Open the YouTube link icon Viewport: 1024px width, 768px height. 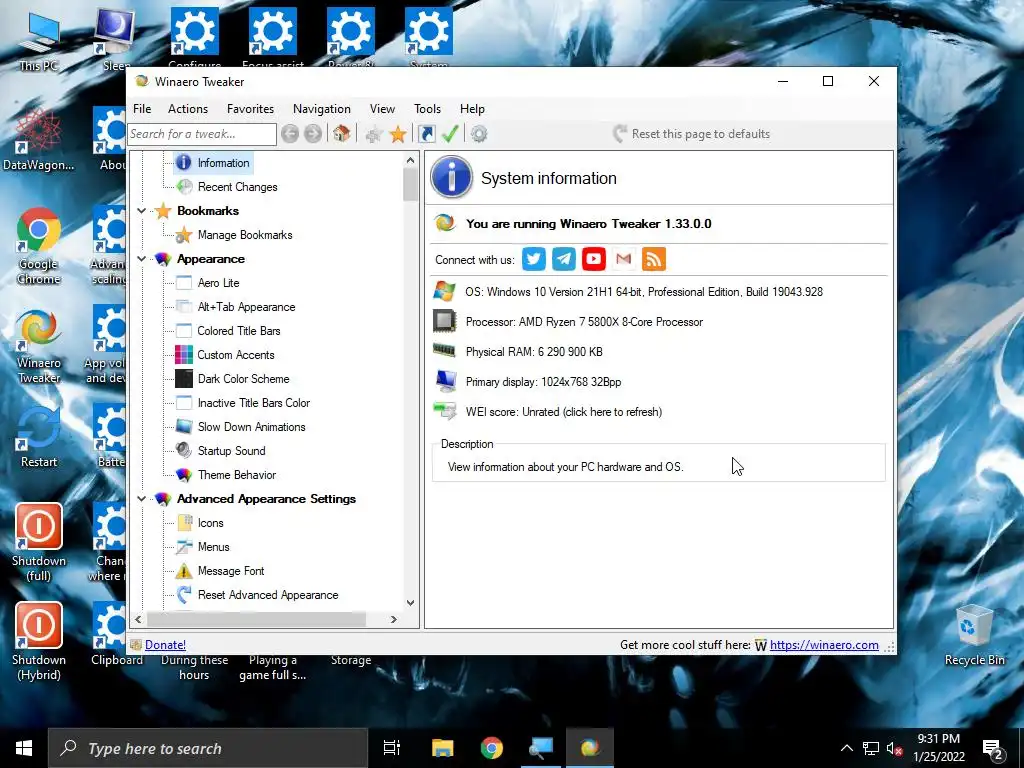[594, 259]
